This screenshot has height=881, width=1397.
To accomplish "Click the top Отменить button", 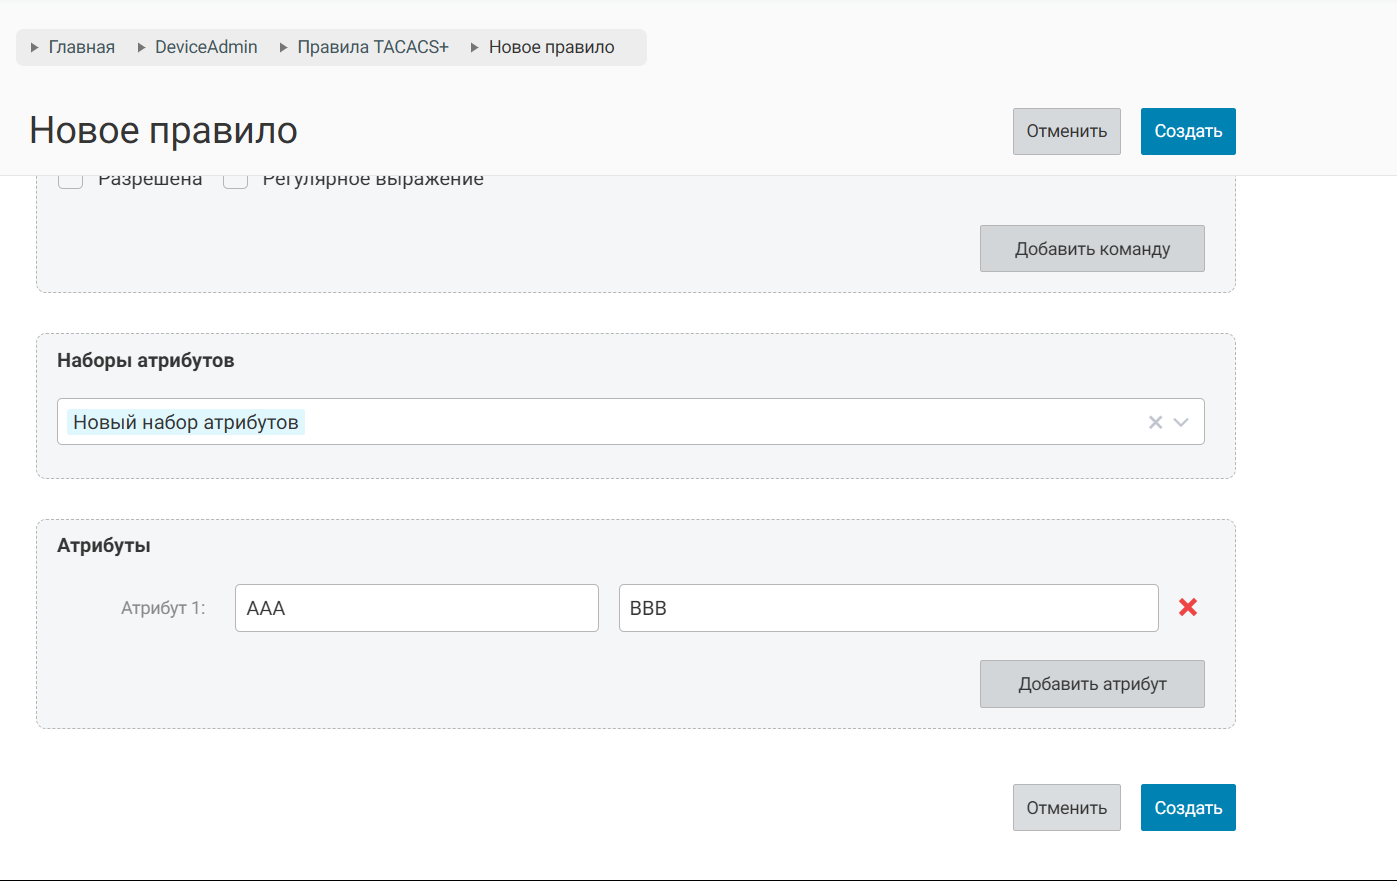I will coord(1066,131).
